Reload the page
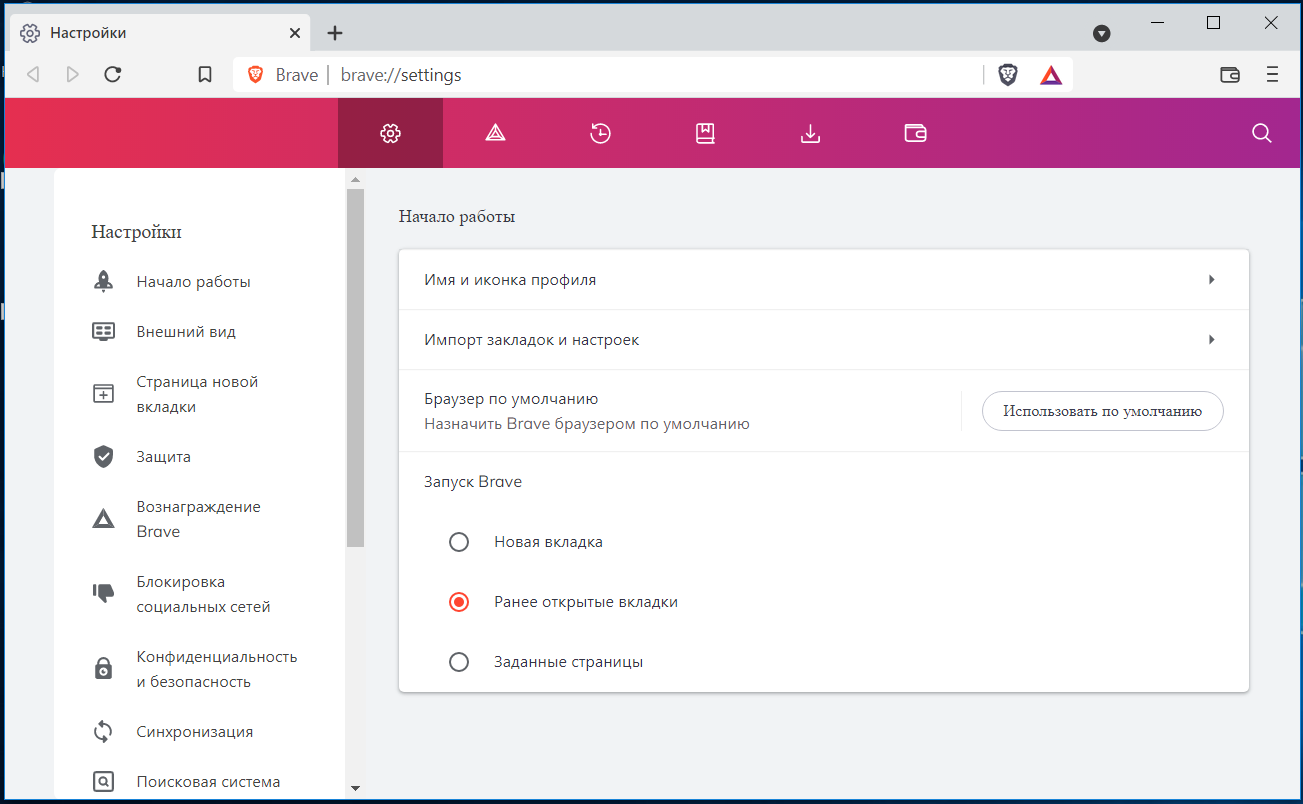 tap(113, 74)
